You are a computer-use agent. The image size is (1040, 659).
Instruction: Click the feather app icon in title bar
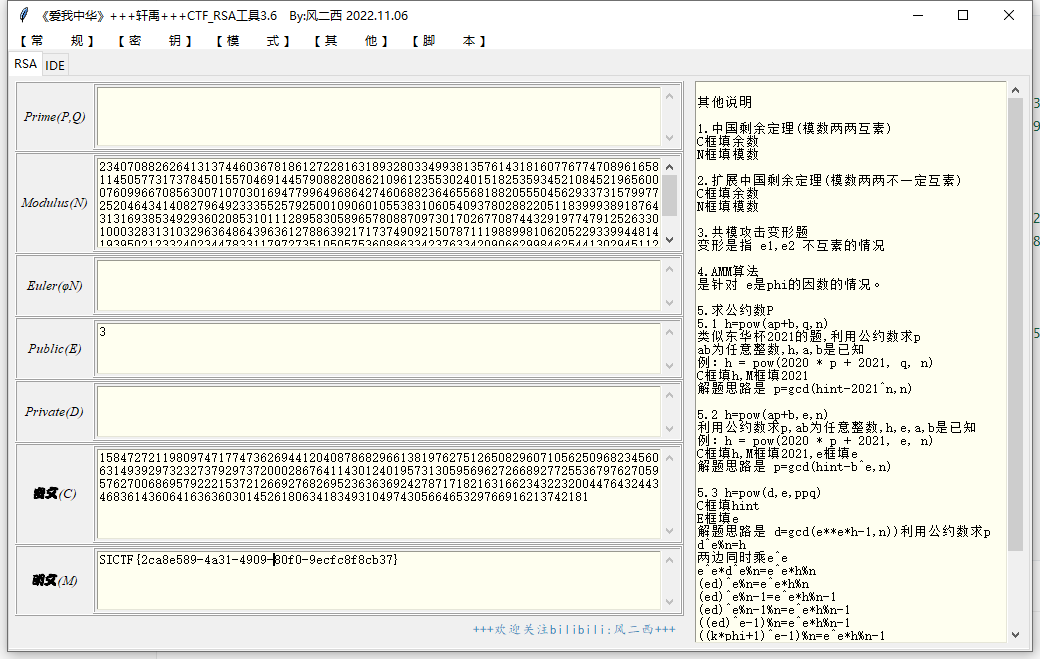point(24,15)
